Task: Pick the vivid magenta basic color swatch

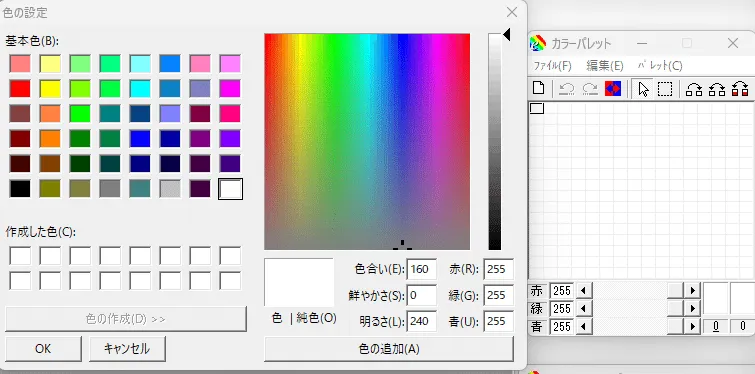Action: coord(230,89)
